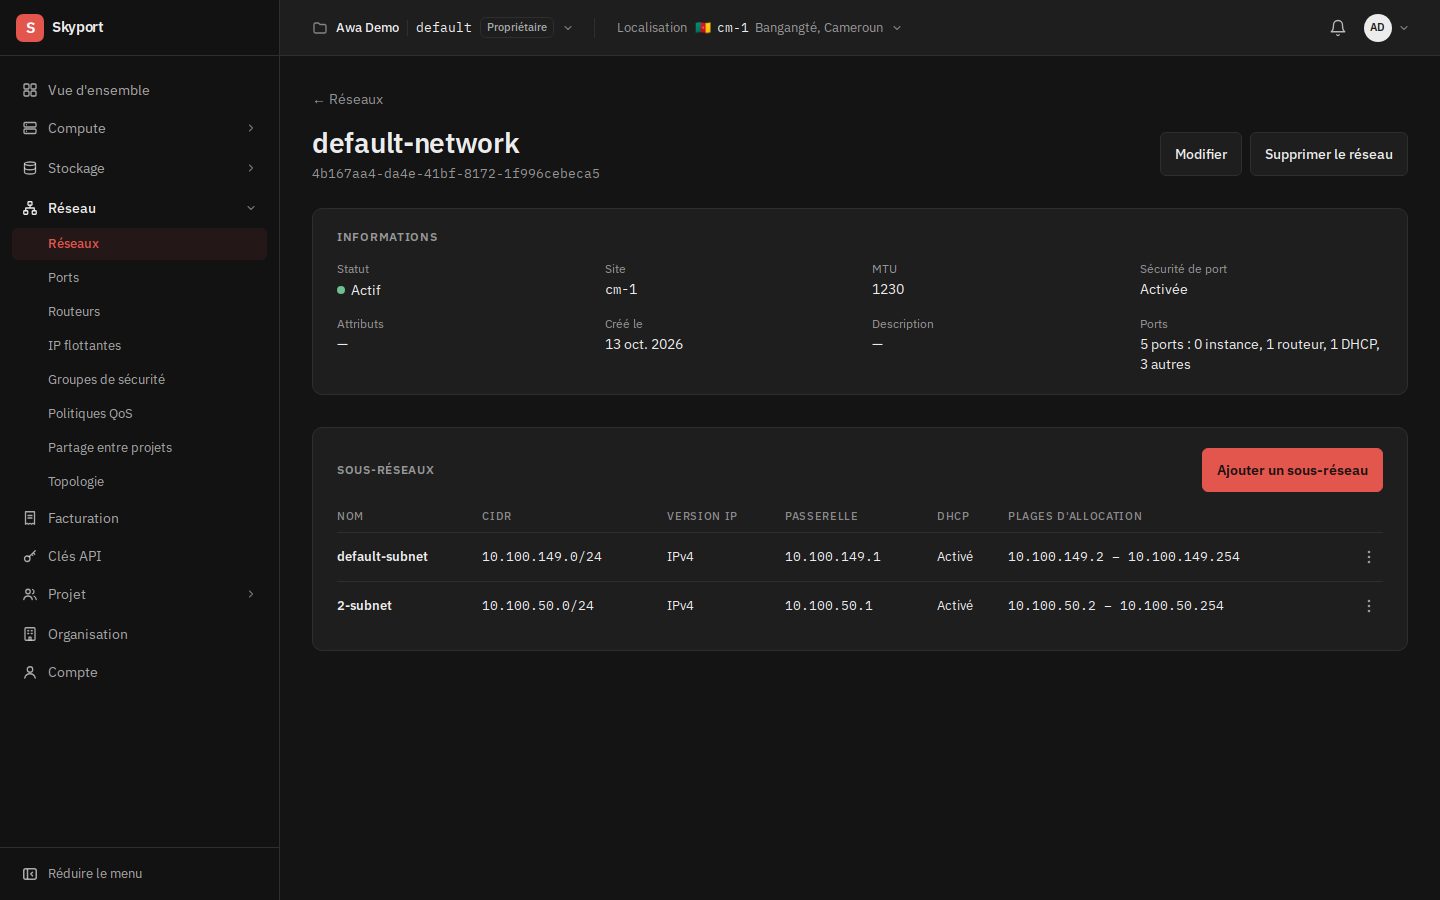Click the 2-subnet name cell
The height and width of the screenshot is (900, 1440).
364,606
